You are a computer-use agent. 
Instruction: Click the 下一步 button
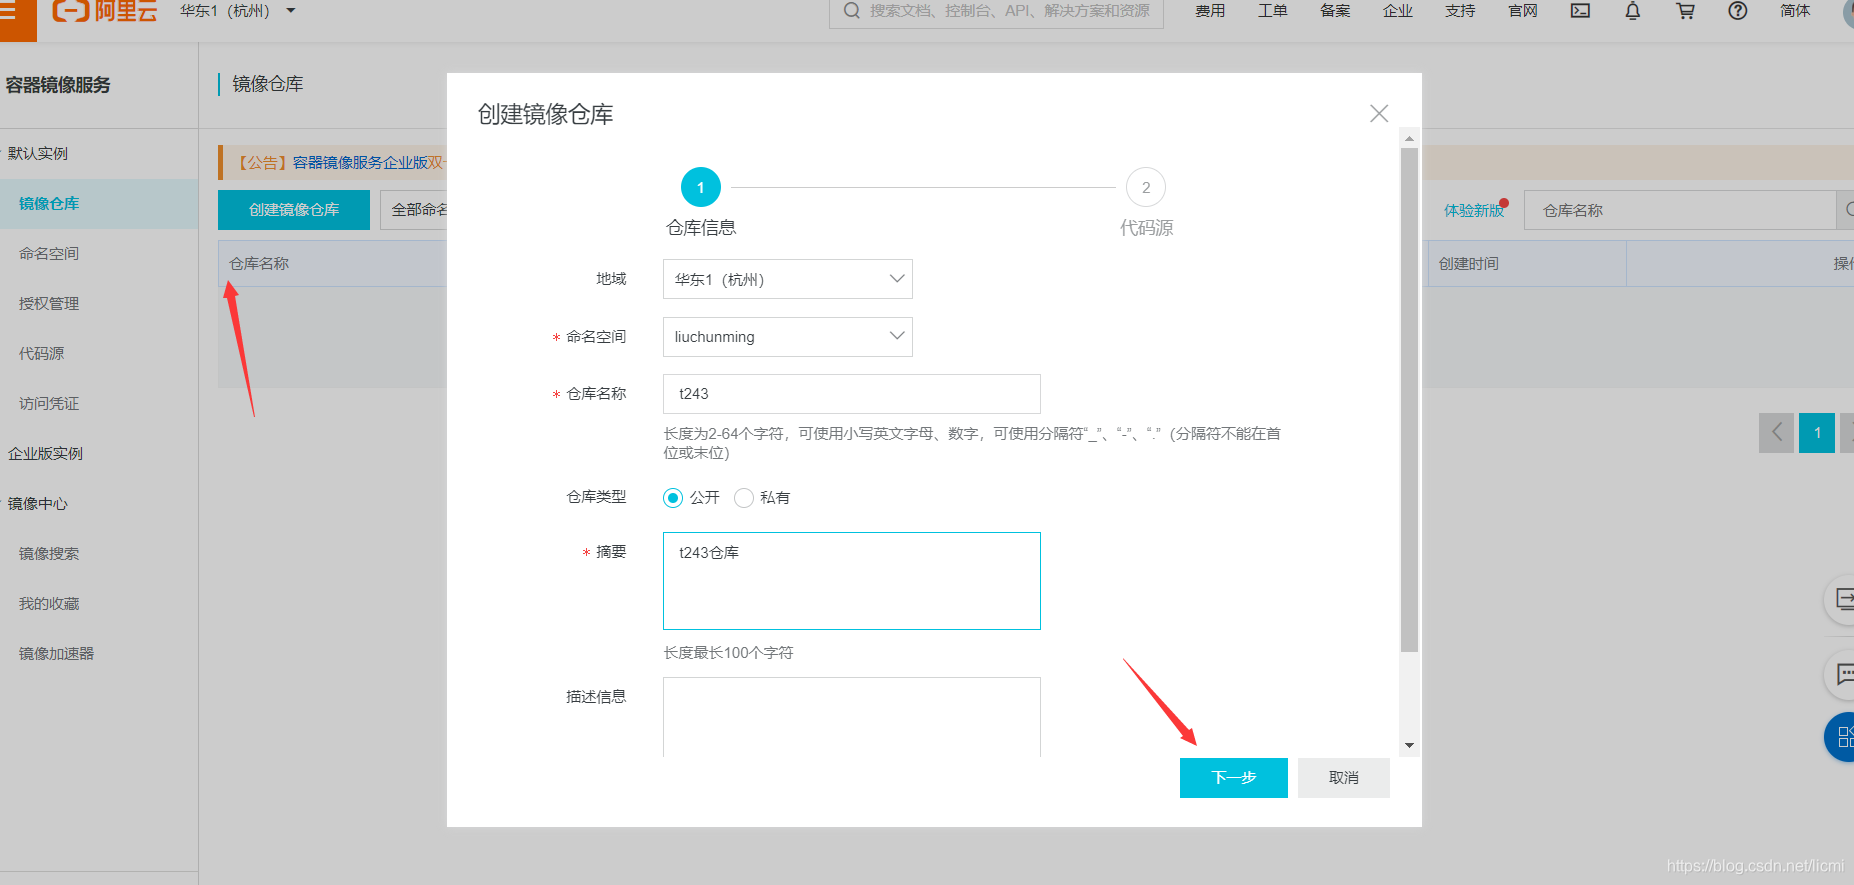coord(1234,778)
